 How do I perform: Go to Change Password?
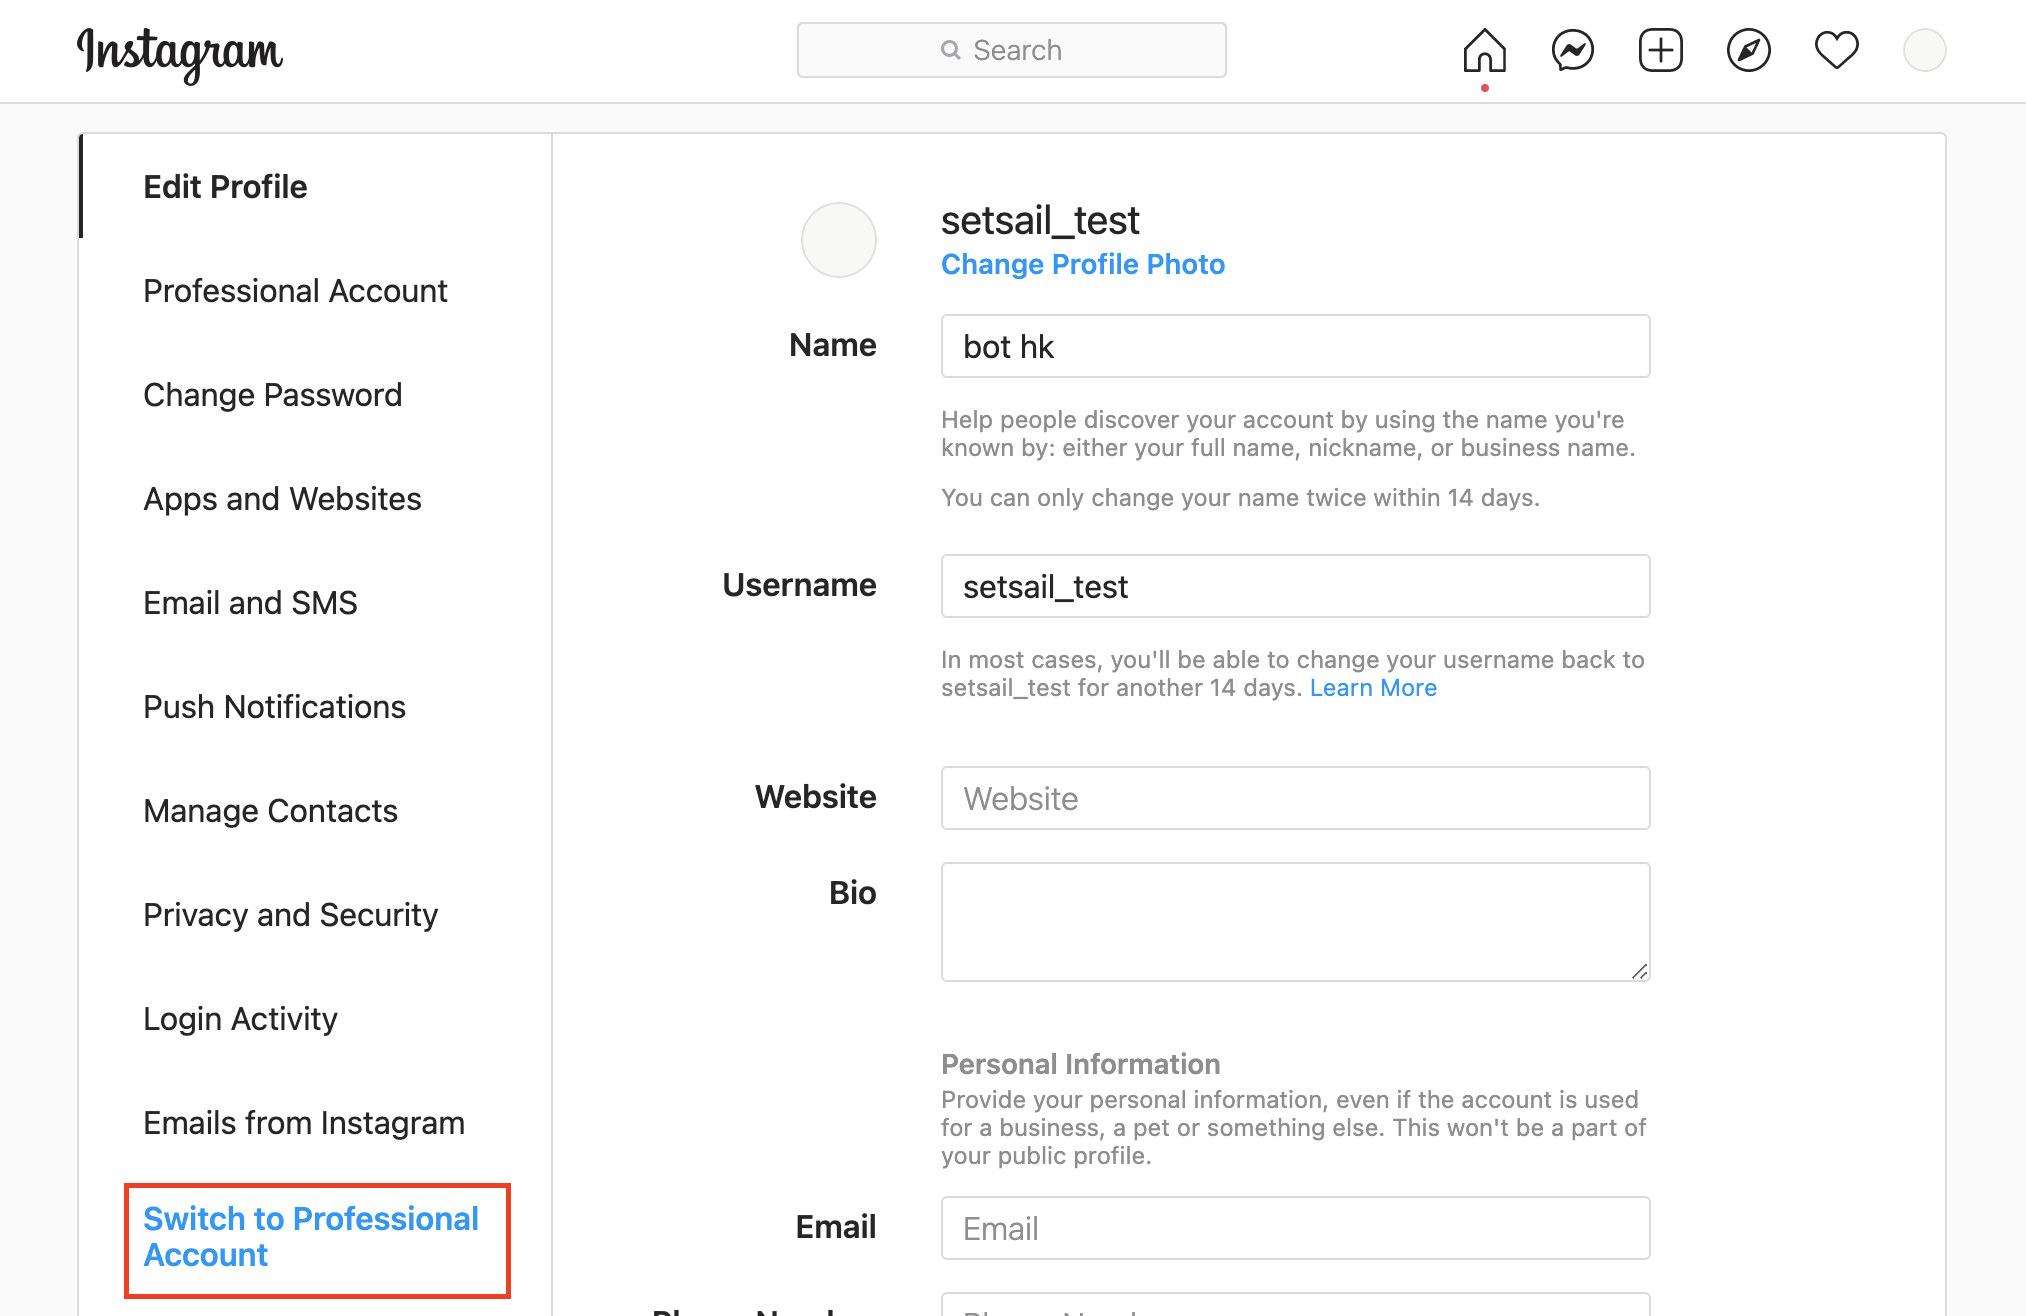pos(272,395)
